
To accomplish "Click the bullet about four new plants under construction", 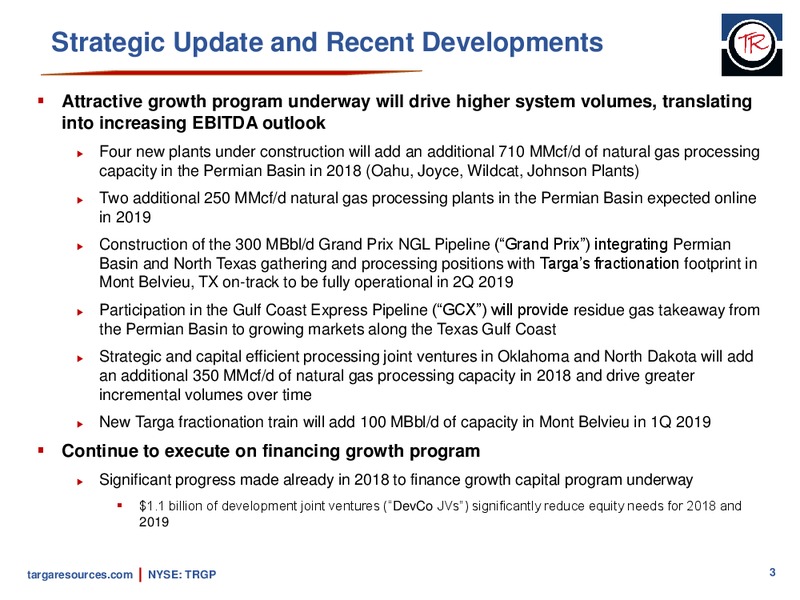I will [x=429, y=161].
